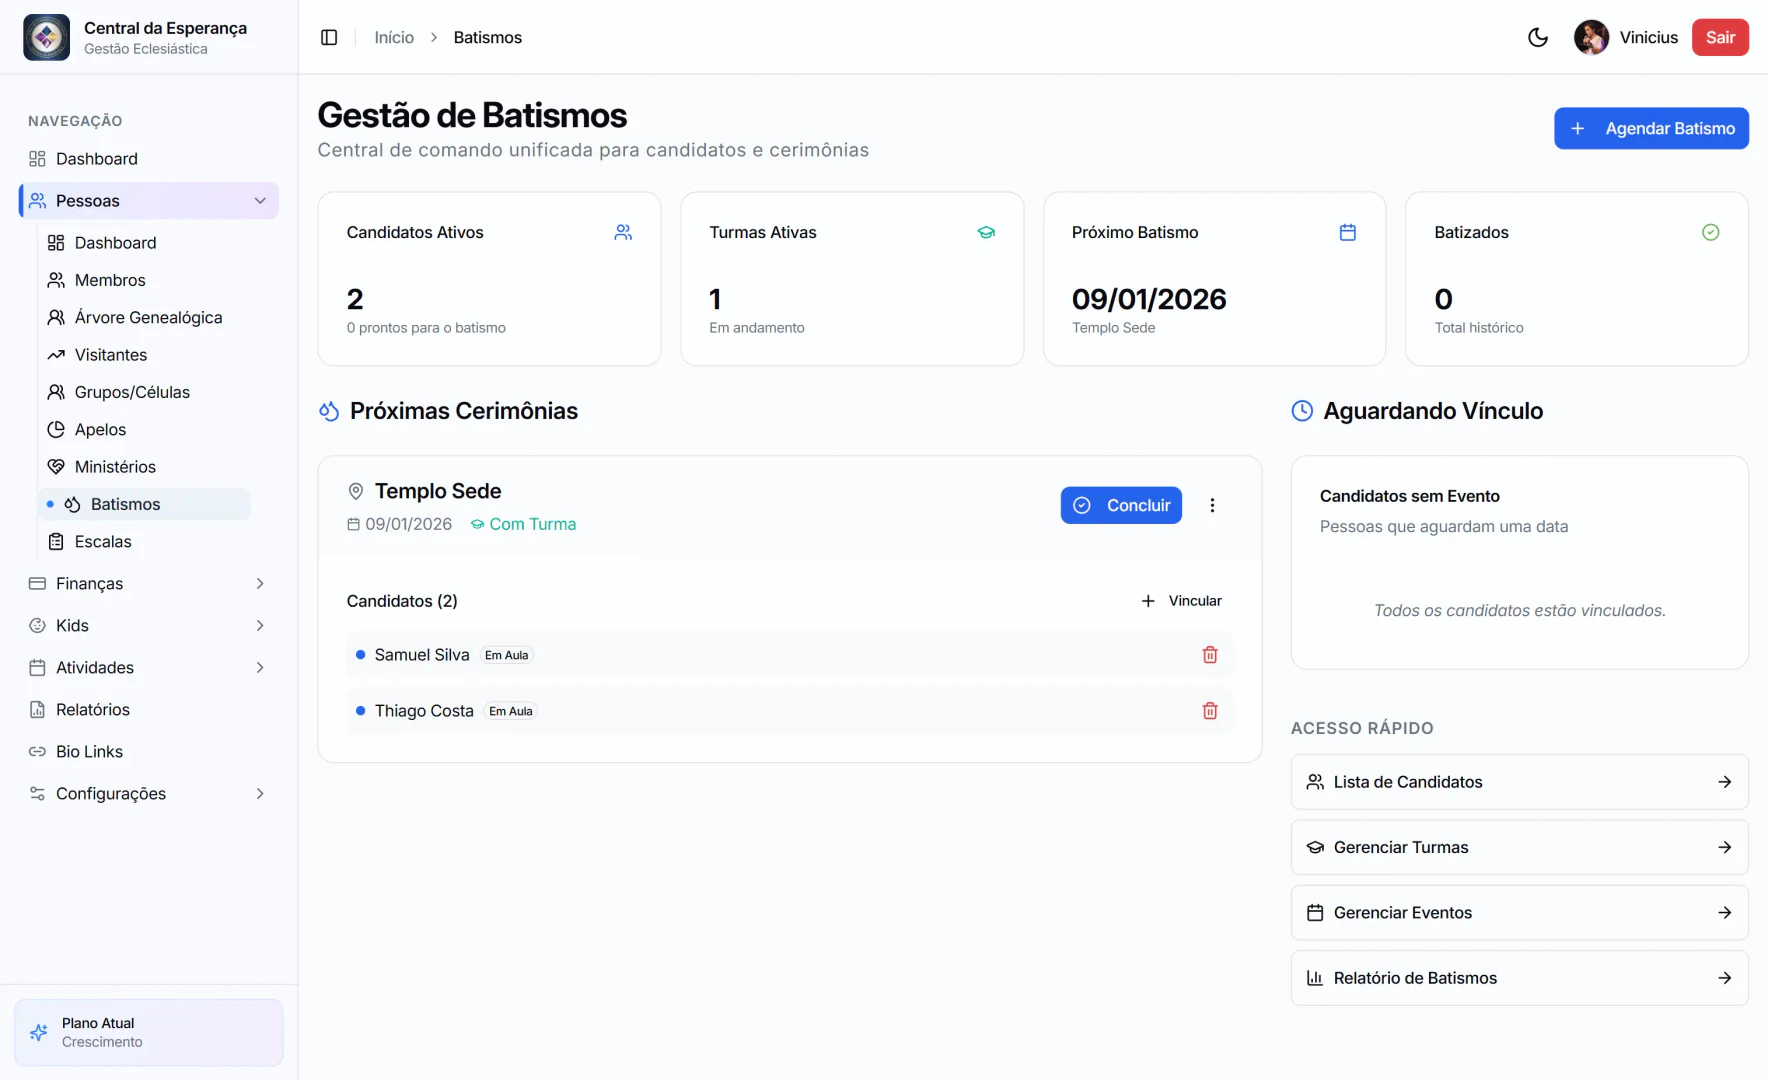Image resolution: width=1768 pixels, height=1080 pixels.
Task: Expand the Finanças menu section
Action: point(260,583)
